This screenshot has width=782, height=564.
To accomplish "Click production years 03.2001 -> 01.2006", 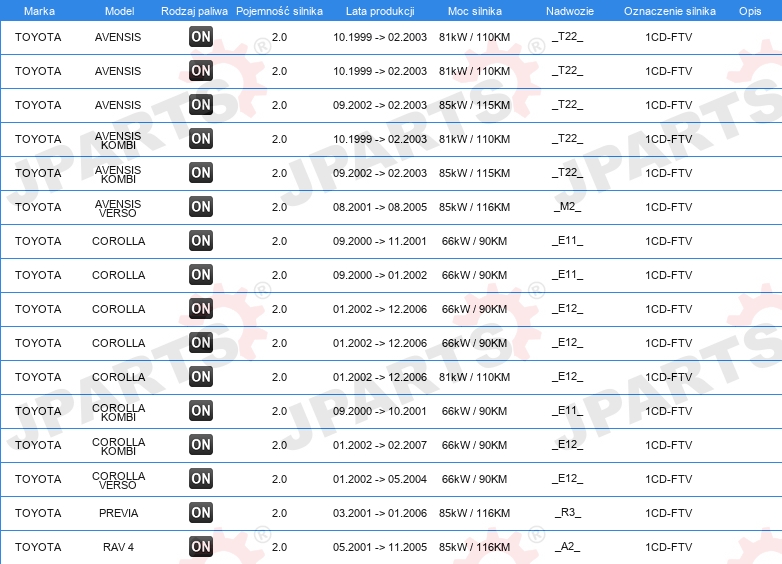I will [380, 513].
